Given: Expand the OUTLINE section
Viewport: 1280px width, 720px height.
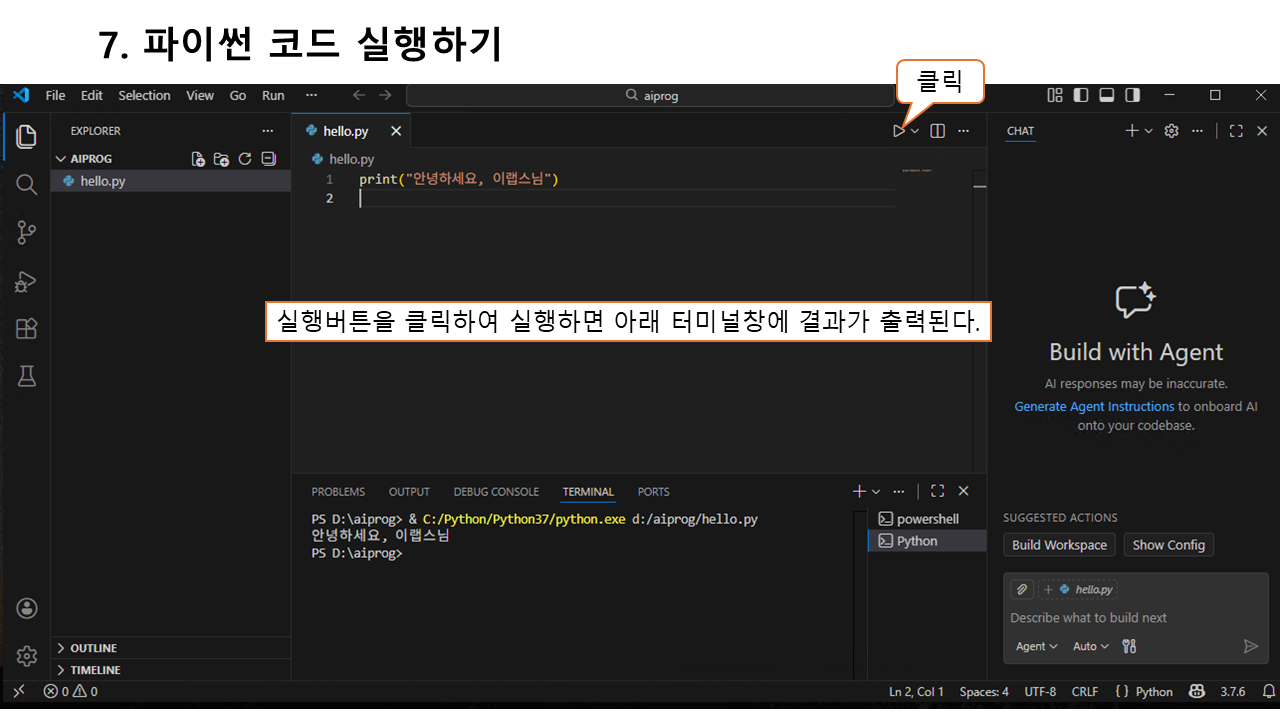Looking at the screenshot, I should [x=93, y=648].
